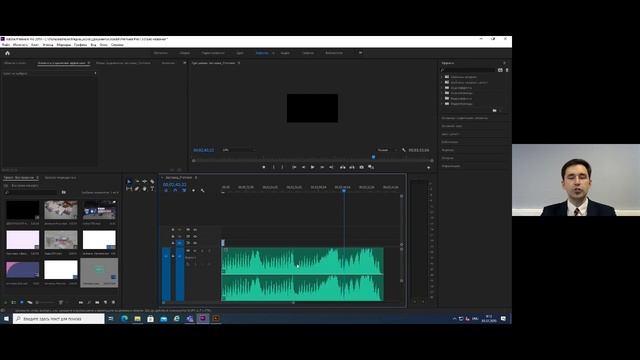Expand Lumetri Presets folder in Effects panel
The width and height of the screenshot is (640, 360).
(x=442, y=82)
